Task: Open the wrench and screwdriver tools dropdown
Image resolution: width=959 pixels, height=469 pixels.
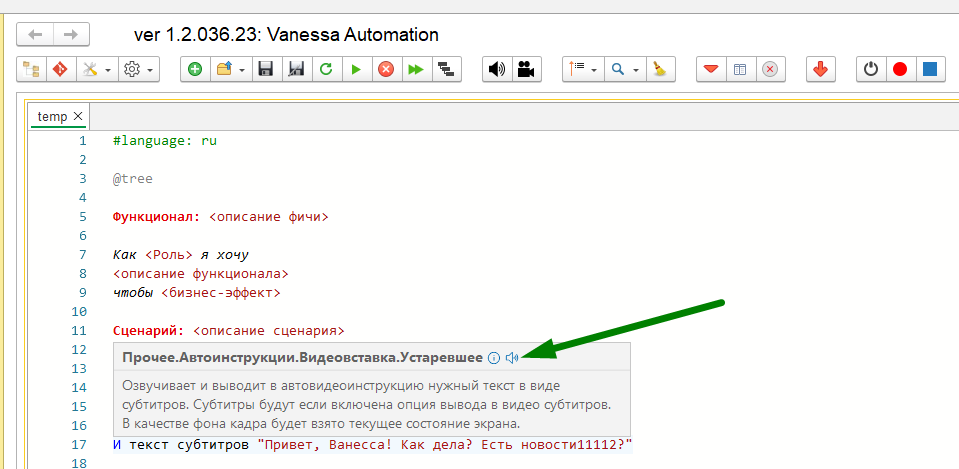Action: pos(97,69)
